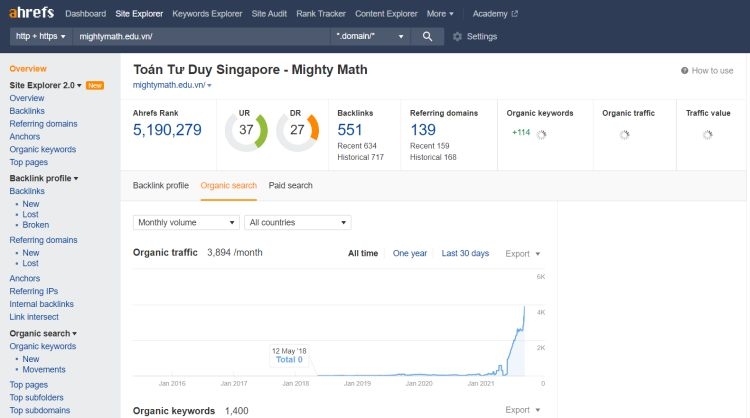
Task: Click the 551 backlinks count
Action: click(x=350, y=130)
